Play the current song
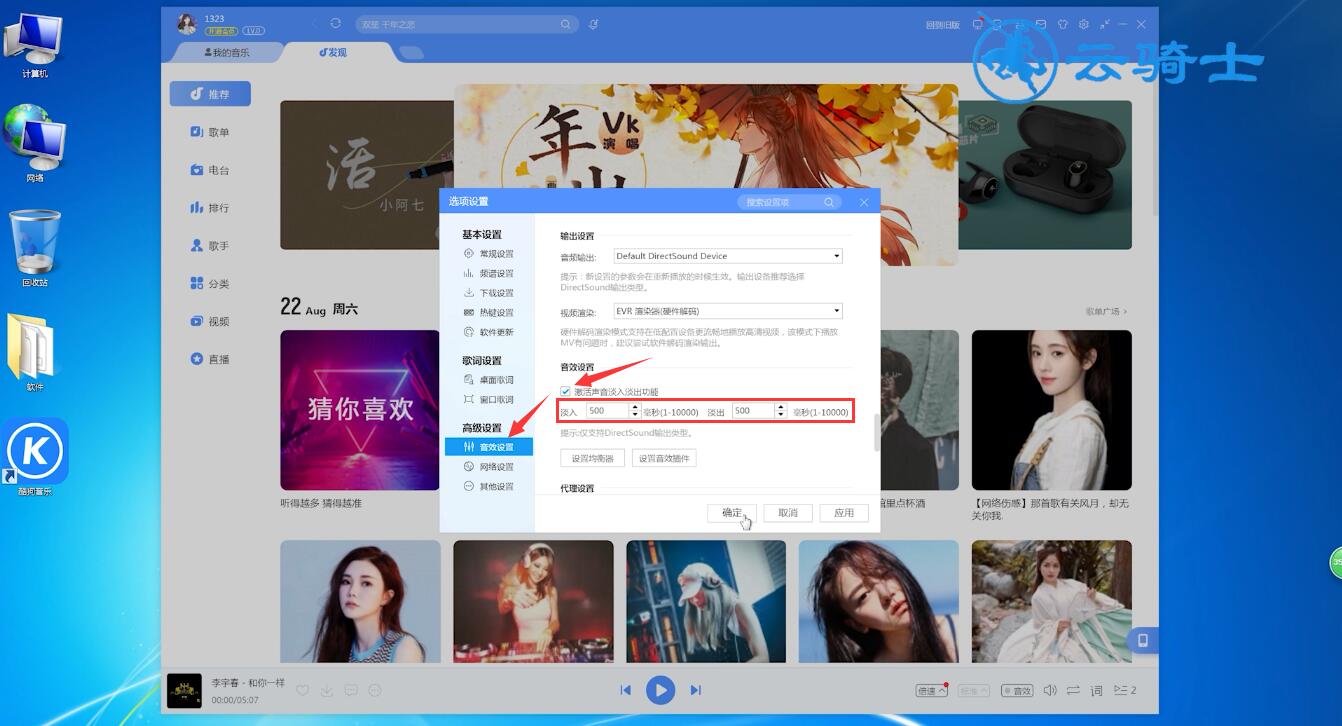1342x726 pixels. click(x=660, y=690)
